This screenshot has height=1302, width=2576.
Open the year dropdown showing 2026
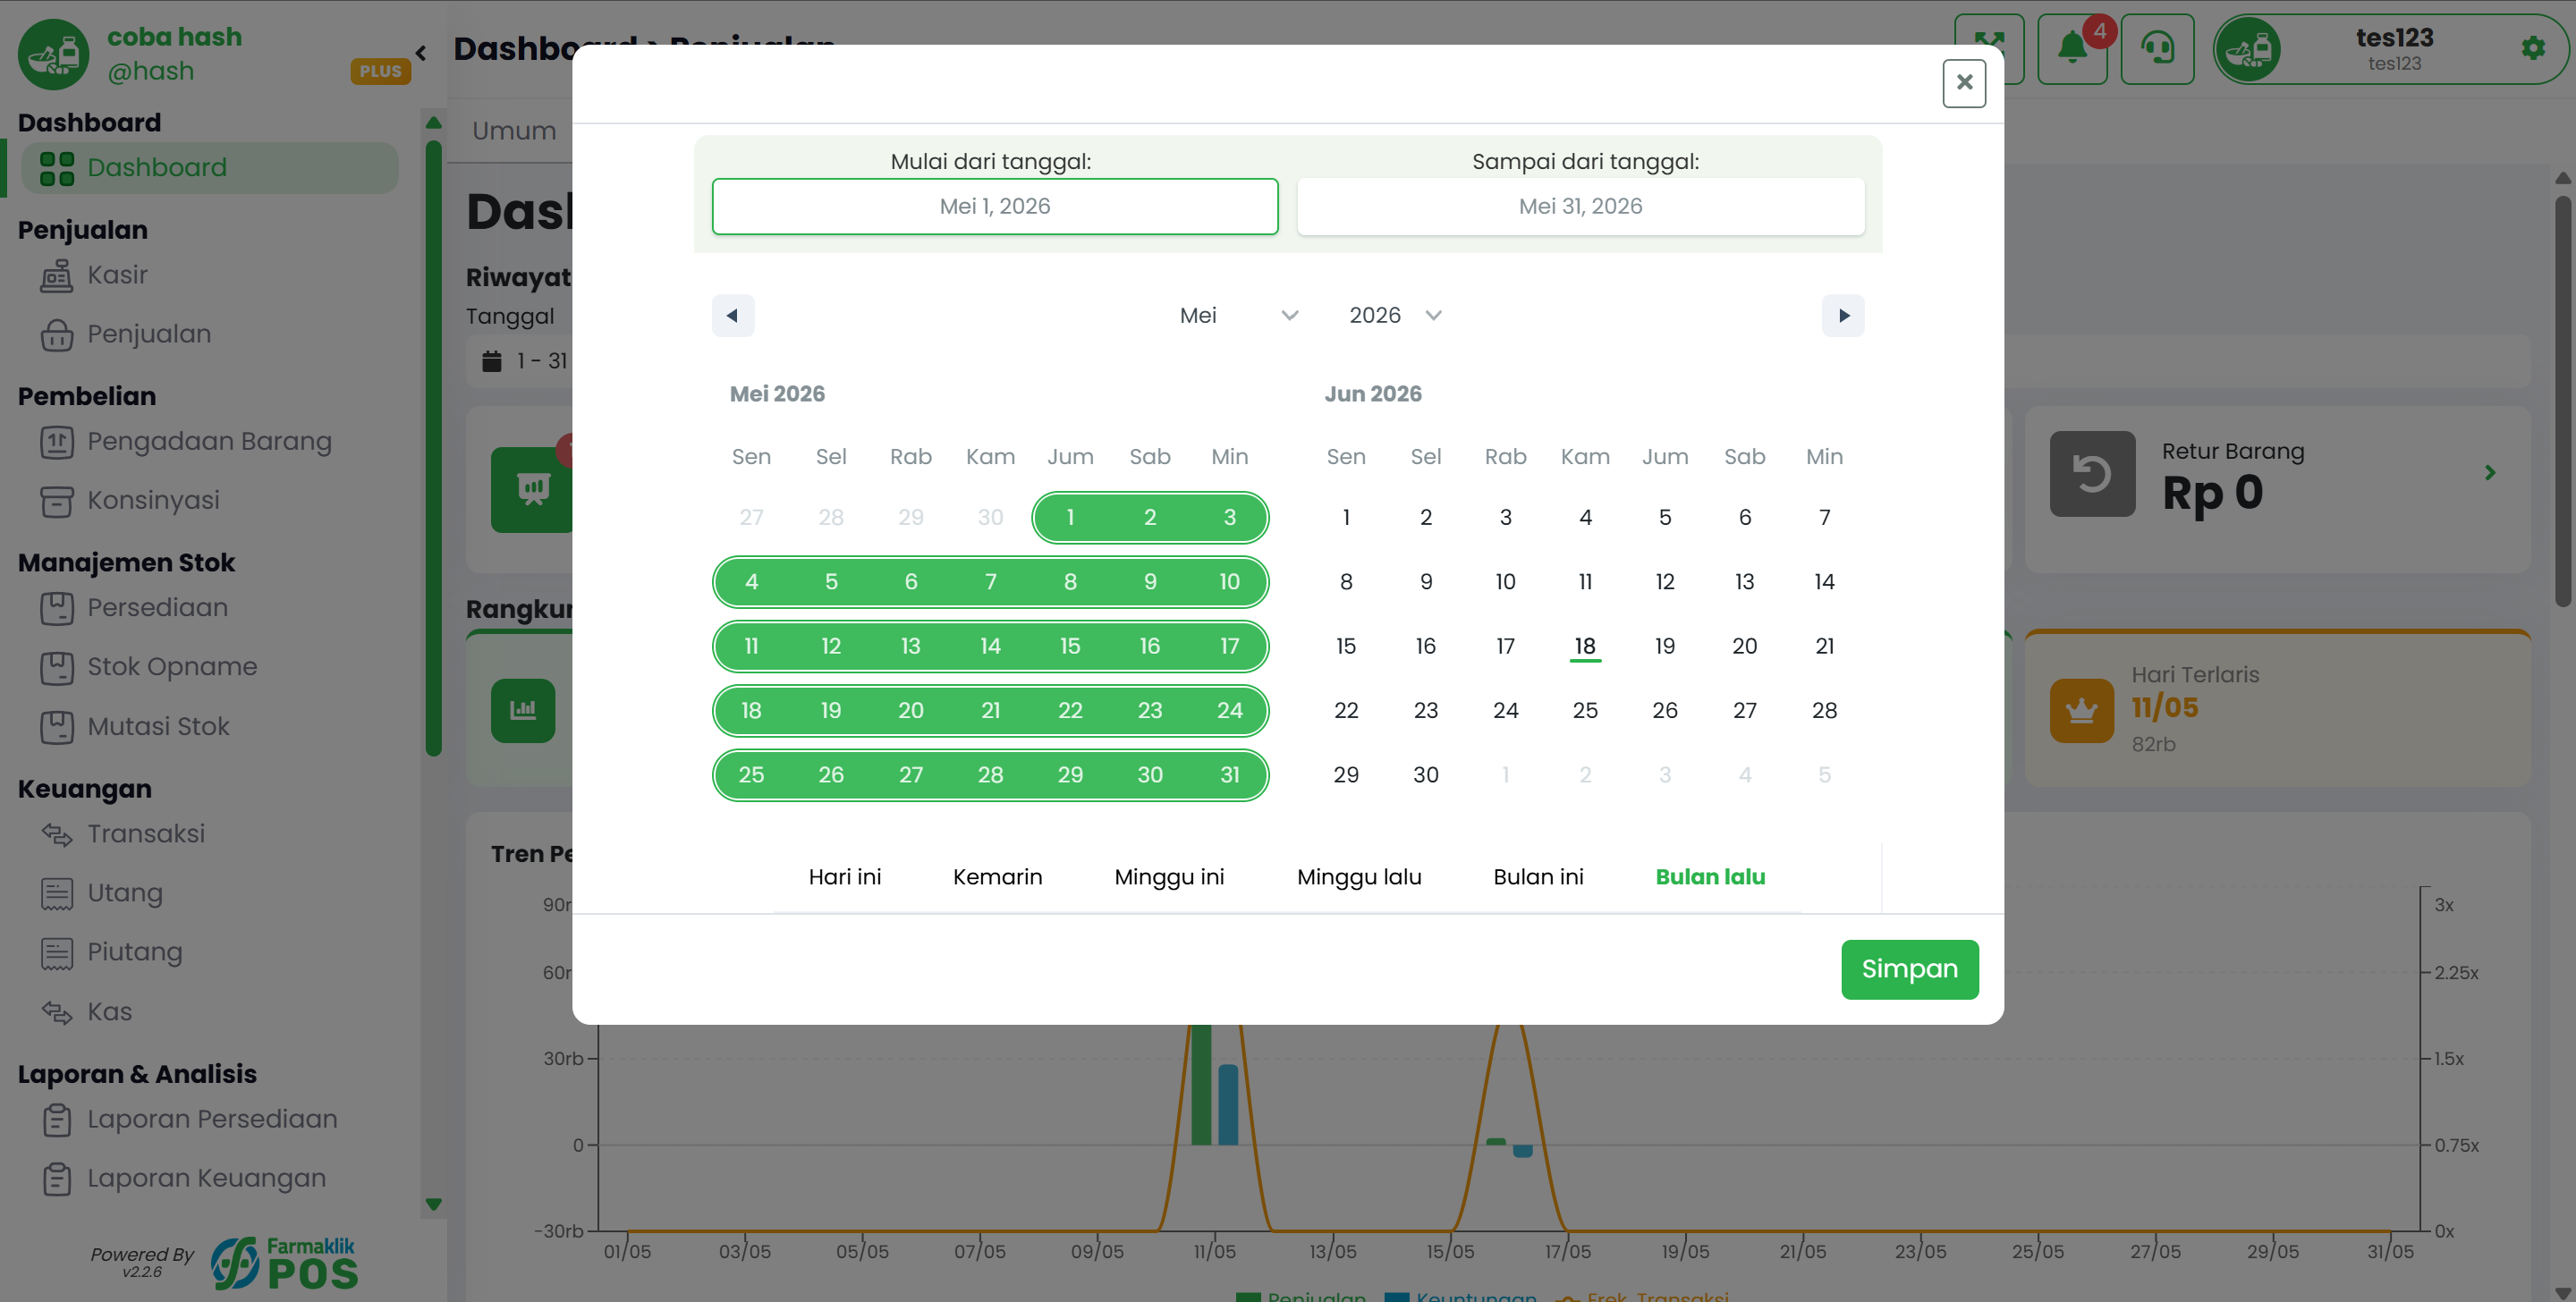tap(1395, 315)
